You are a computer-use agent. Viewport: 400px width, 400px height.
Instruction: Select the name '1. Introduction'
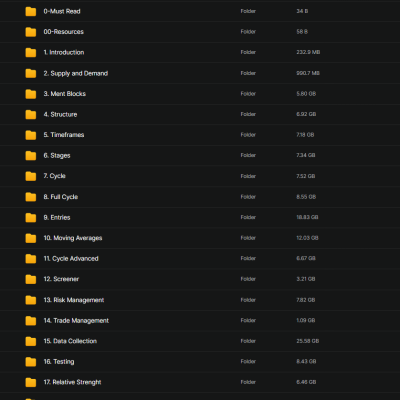[x=64, y=52]
